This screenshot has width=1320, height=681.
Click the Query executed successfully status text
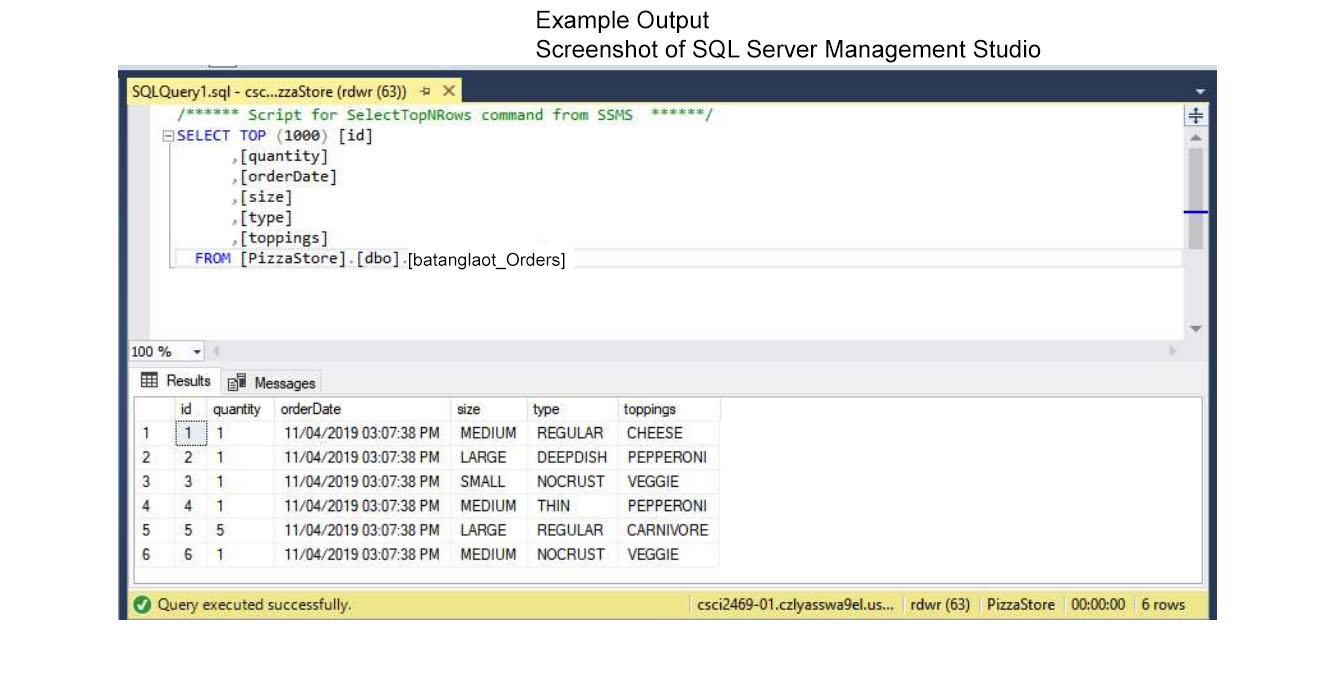point(254,604)
